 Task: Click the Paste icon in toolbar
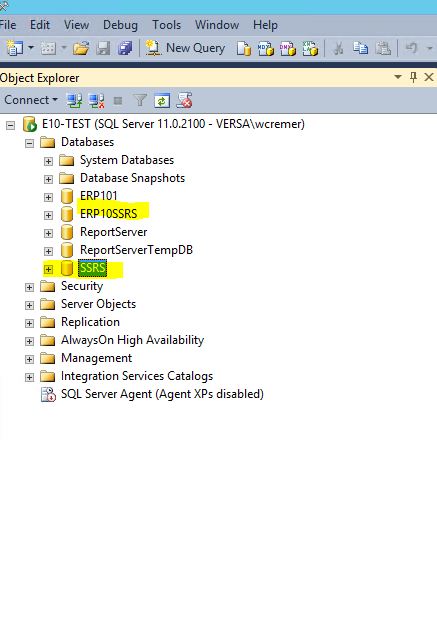click(384, 48)
